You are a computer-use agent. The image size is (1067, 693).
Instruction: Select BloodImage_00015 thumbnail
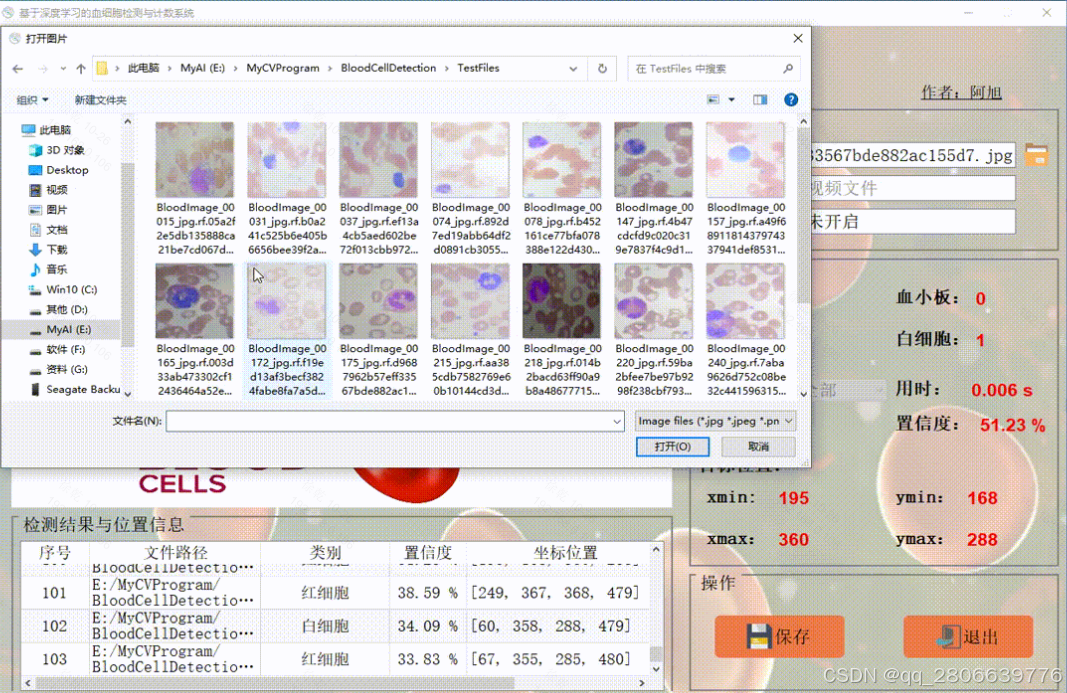click(x=195, y=160)
